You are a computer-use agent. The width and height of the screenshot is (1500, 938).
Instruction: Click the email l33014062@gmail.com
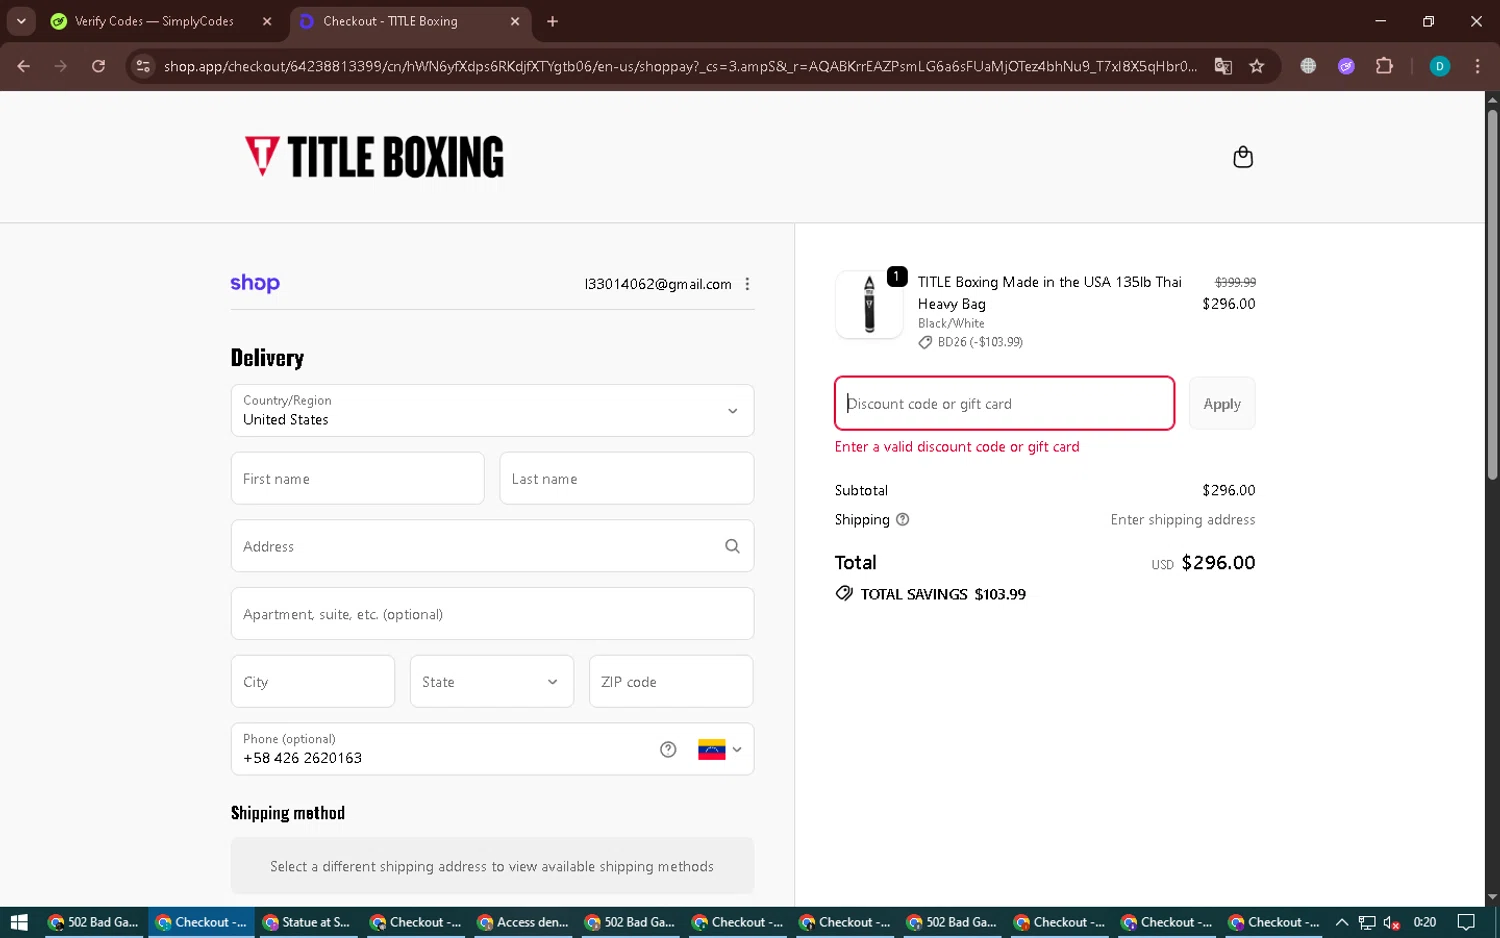(658, 284)
